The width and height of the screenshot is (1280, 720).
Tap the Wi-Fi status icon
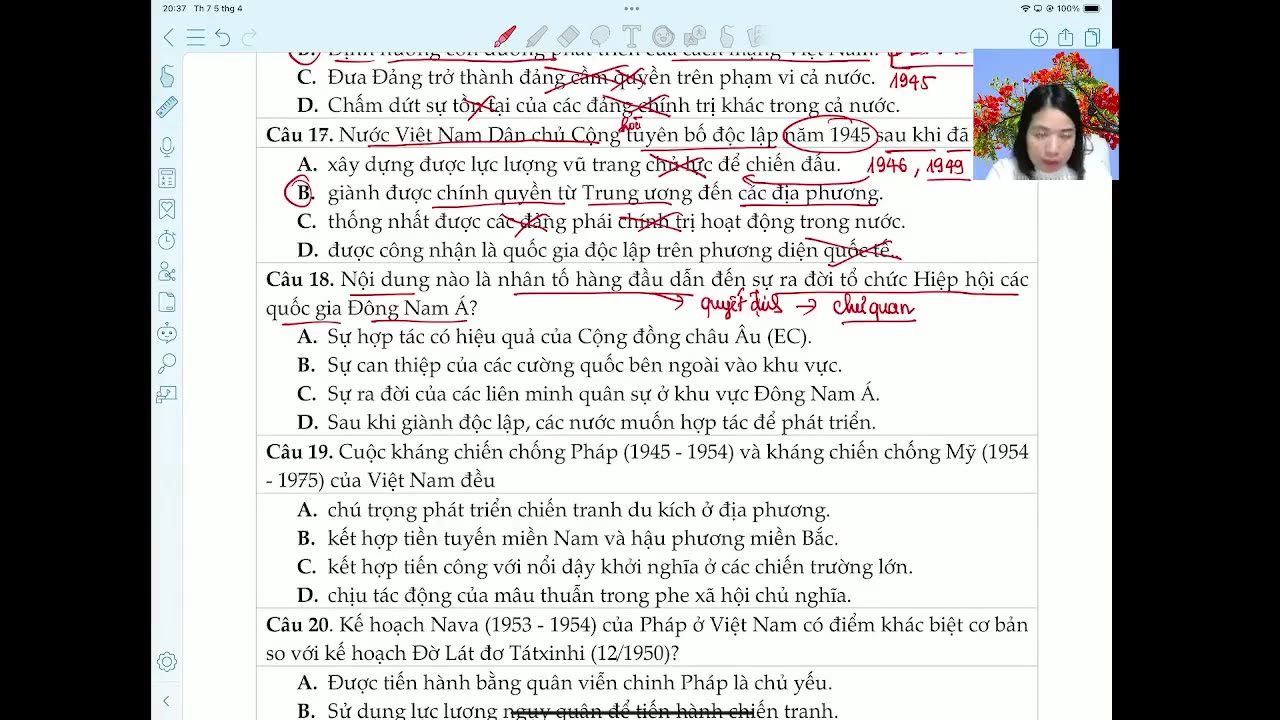coord(1025,8)
